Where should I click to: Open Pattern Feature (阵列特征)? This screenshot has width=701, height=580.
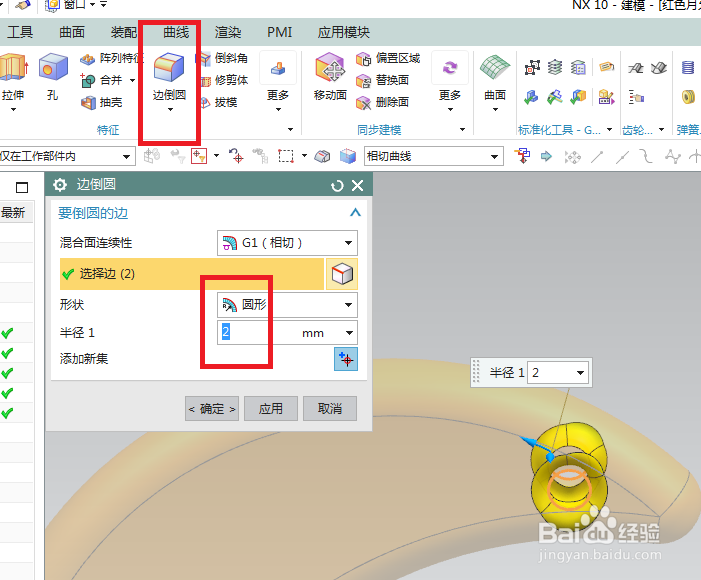pyautogui.click(x=112, y=58)
